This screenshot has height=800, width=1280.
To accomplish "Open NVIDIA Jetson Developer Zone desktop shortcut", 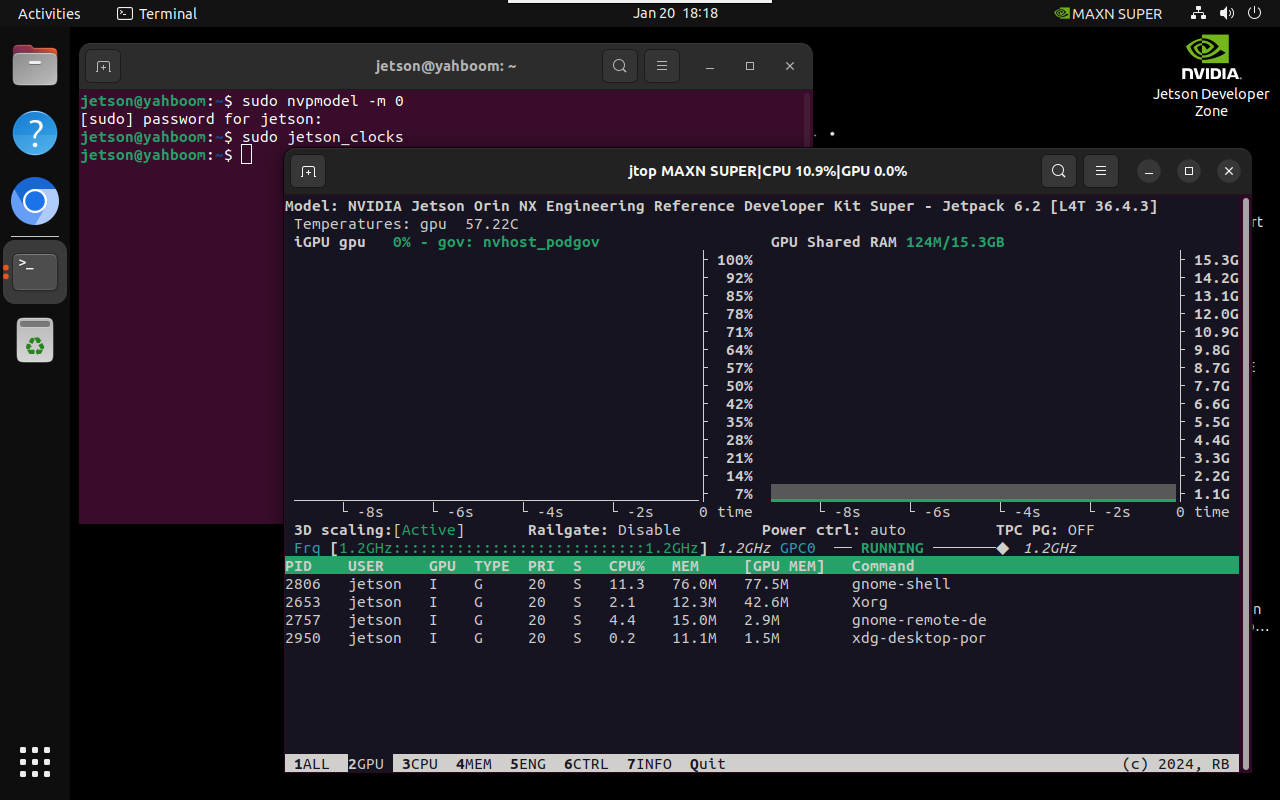I will 1211,76.
